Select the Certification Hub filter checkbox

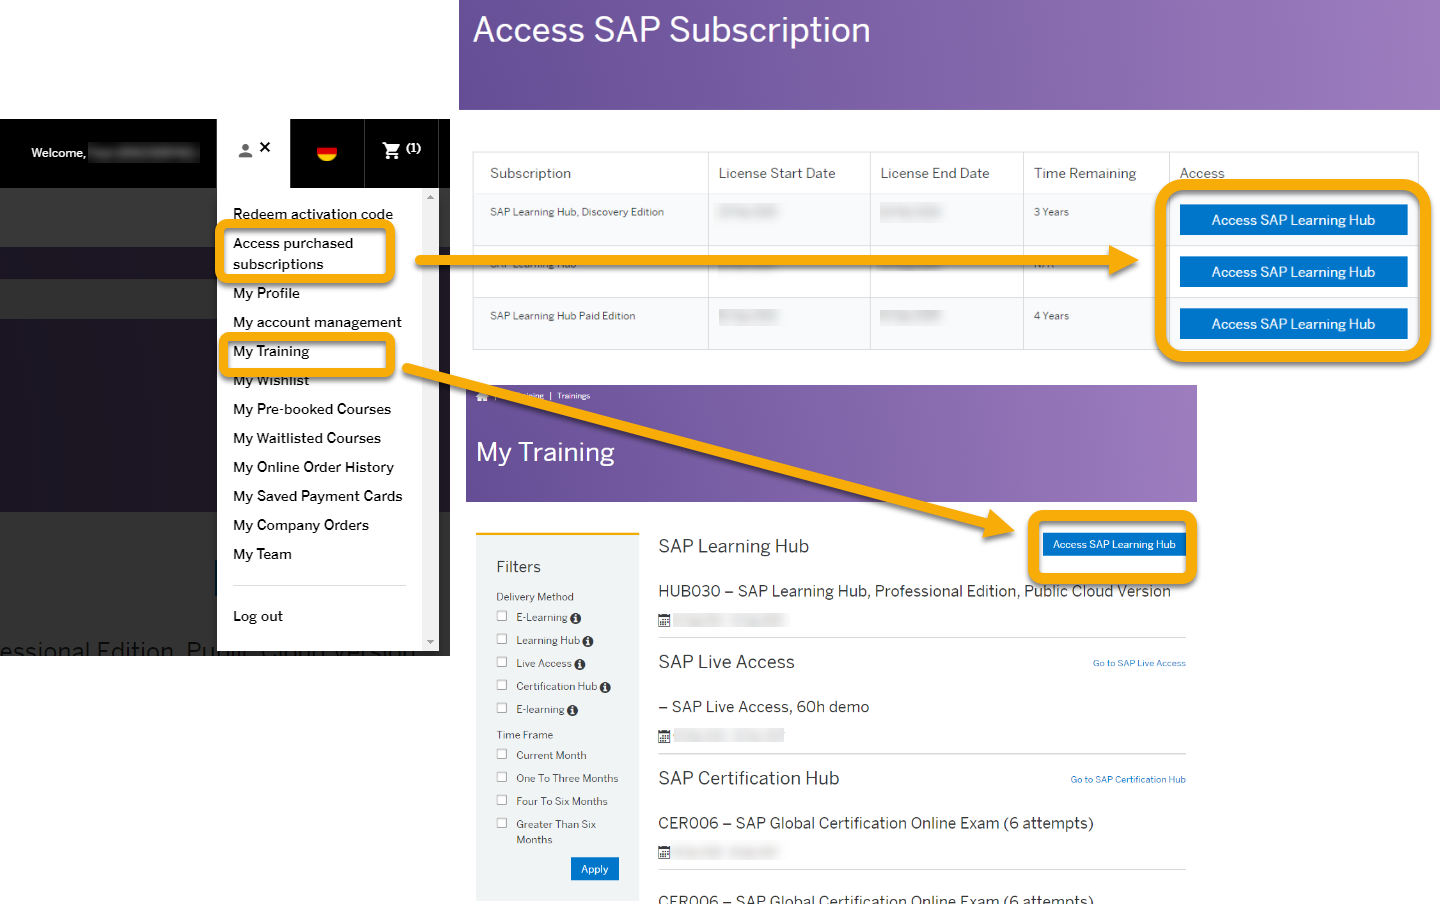click(502, 685)
